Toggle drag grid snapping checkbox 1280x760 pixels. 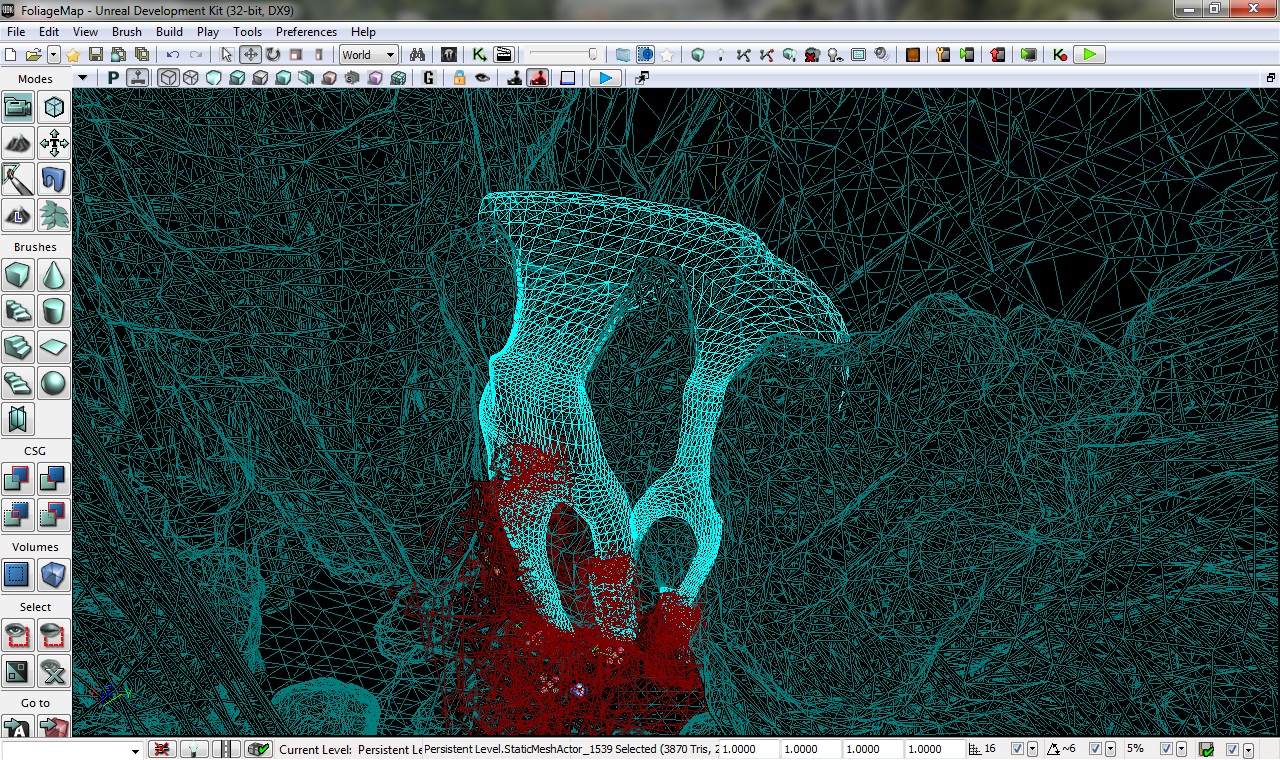pyautogui.click(x=1017, y=749)
